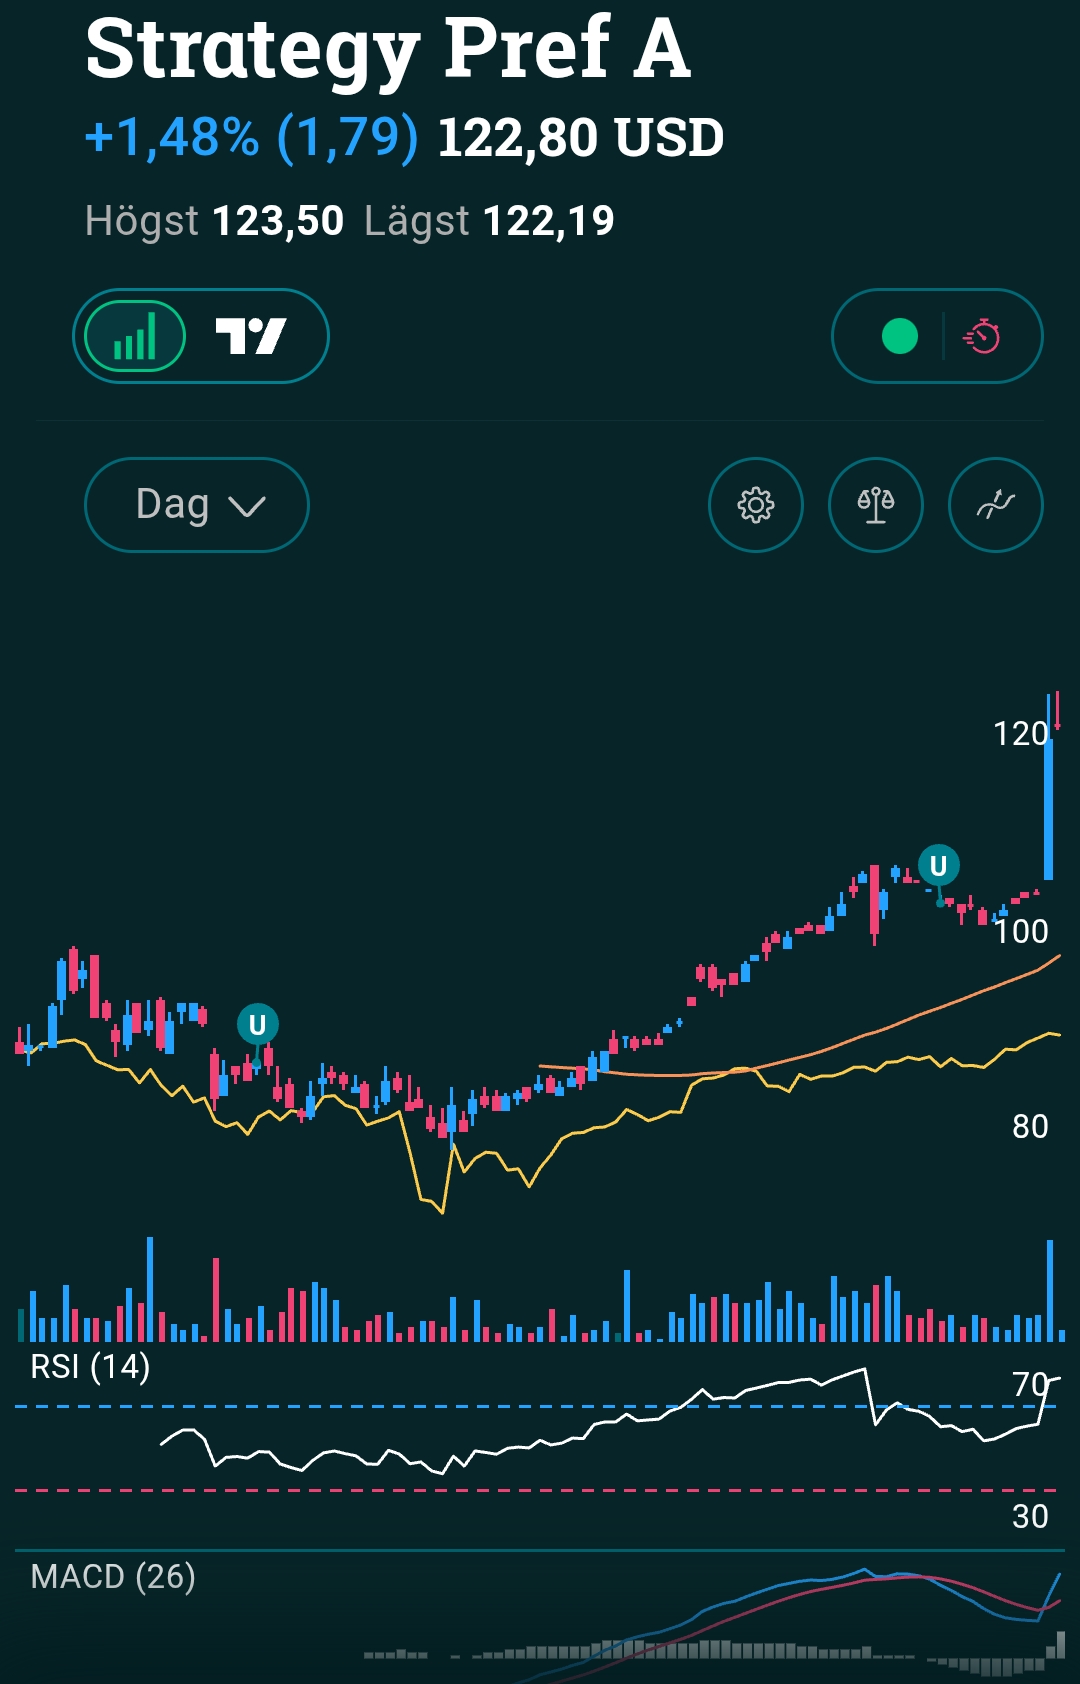Tap the 80 price axis label
1080x1684 pixels.
(1030, 1127)
